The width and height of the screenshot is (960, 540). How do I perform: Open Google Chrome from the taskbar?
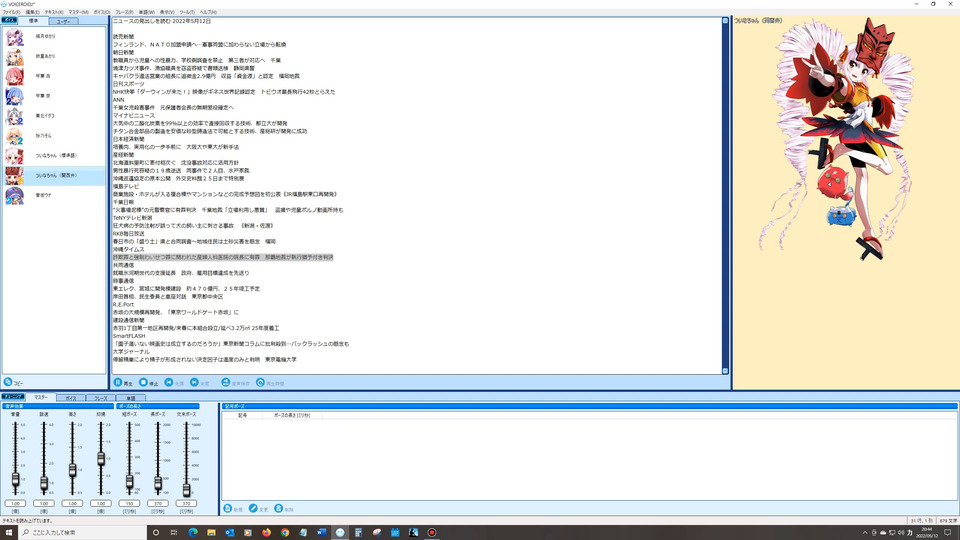(x=285, y=532)
